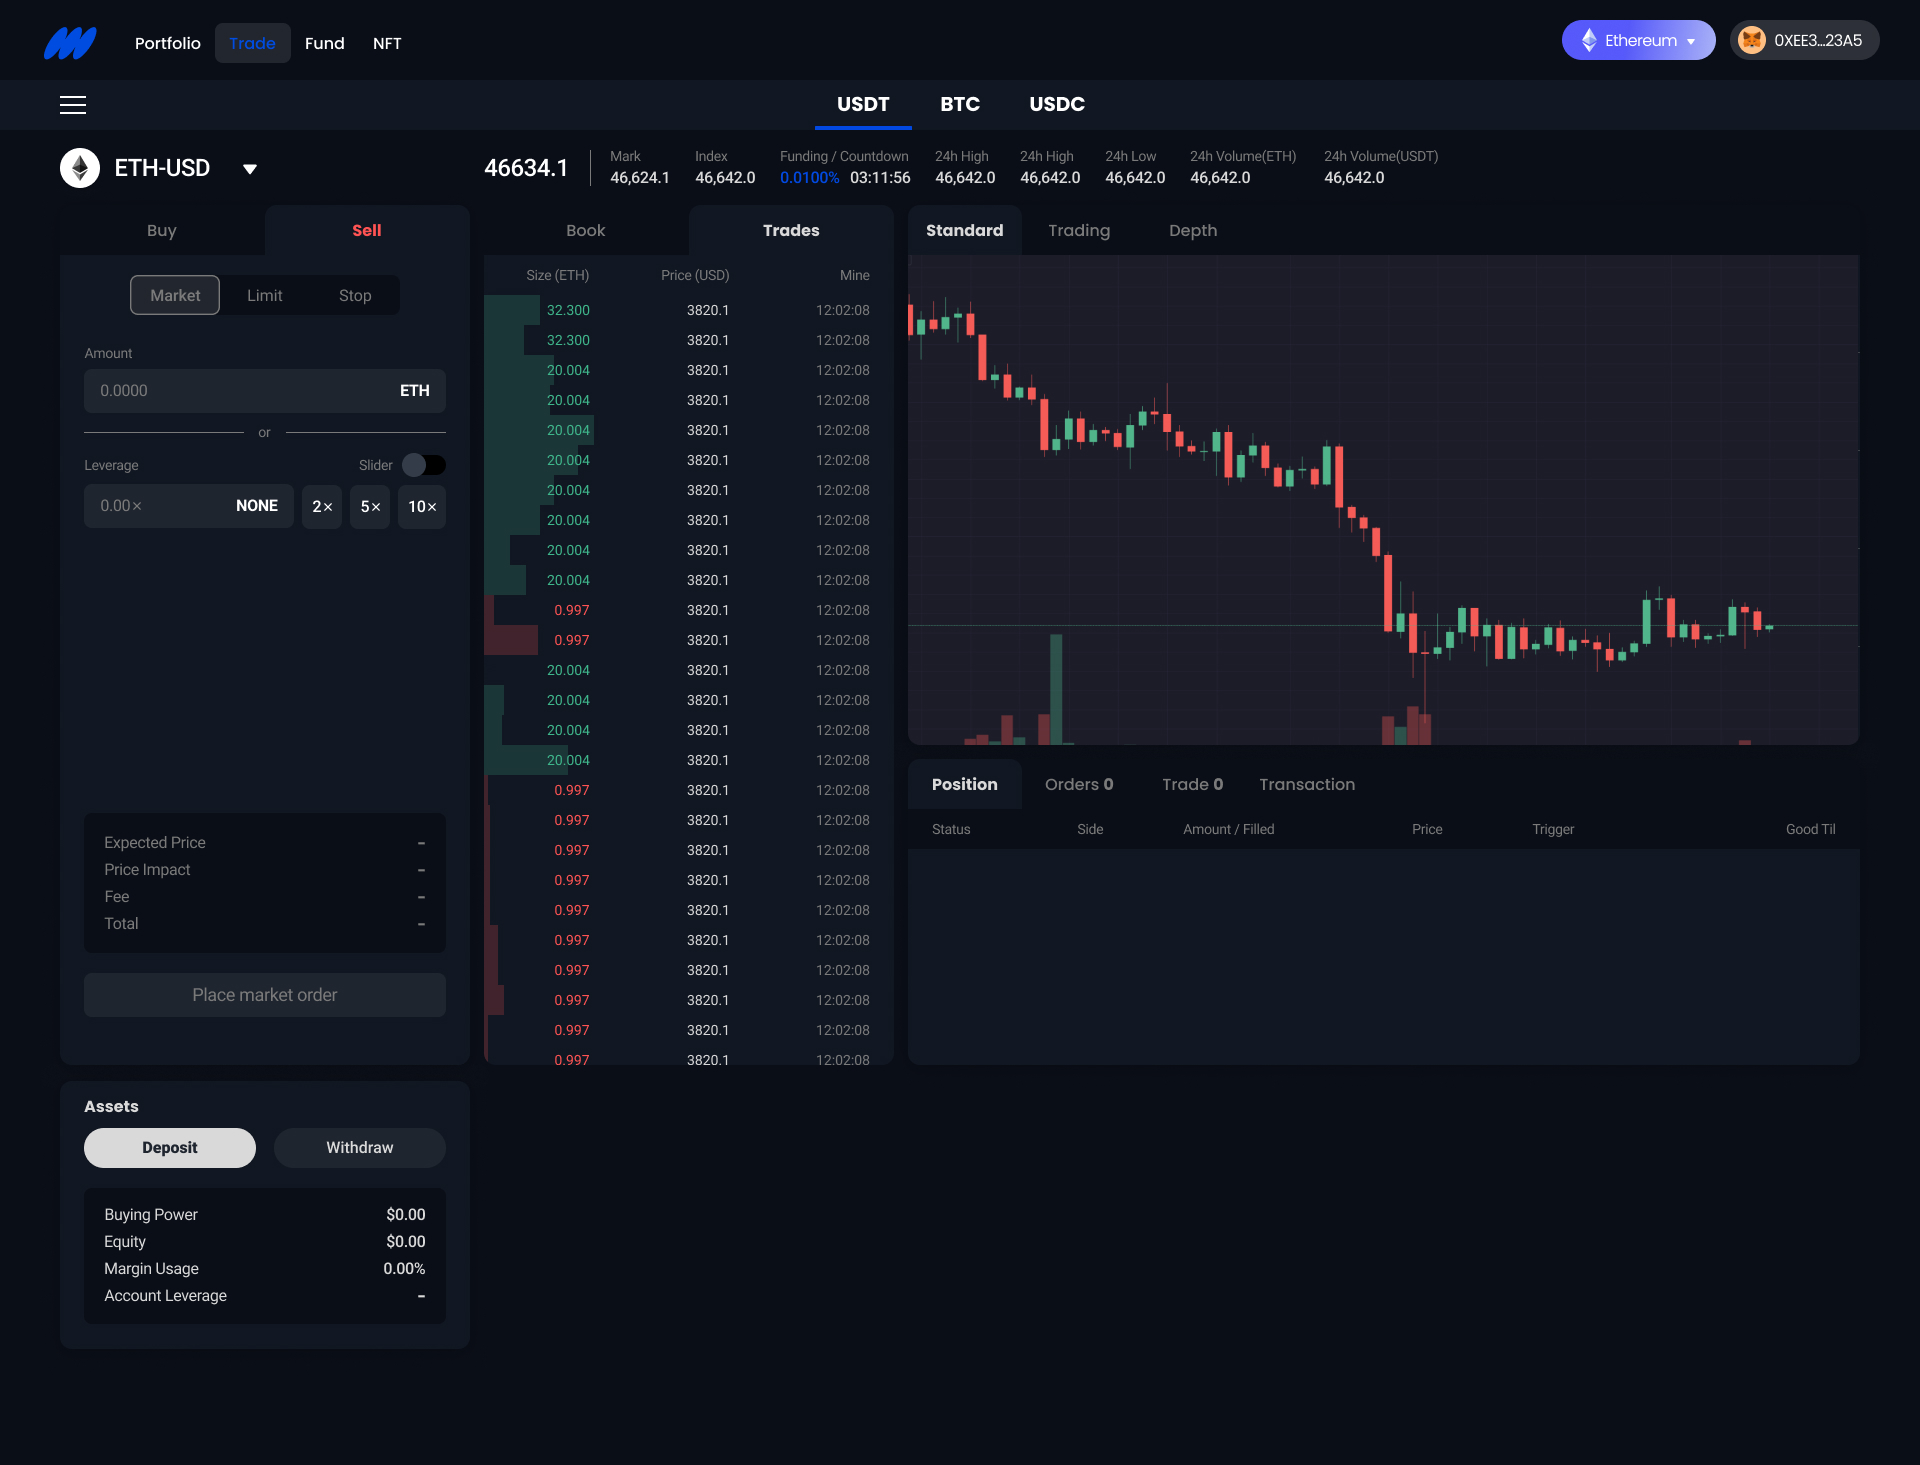Select the Market order type
Viewport: 1920px width, 1465px height.
(174, 295)
